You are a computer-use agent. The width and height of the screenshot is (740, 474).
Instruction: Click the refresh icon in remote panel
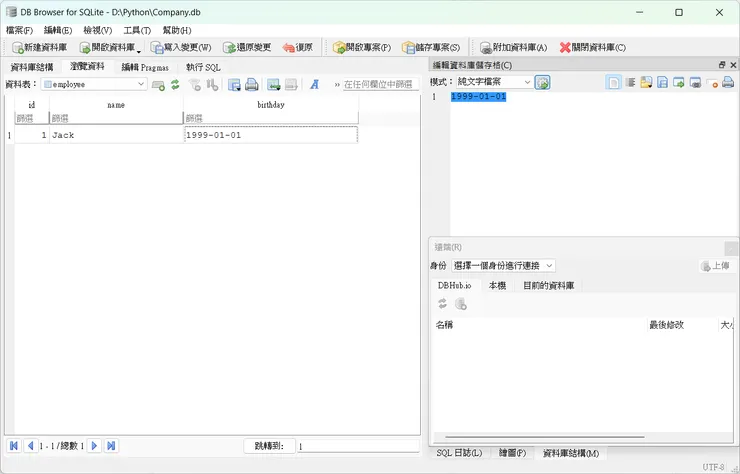442,304
